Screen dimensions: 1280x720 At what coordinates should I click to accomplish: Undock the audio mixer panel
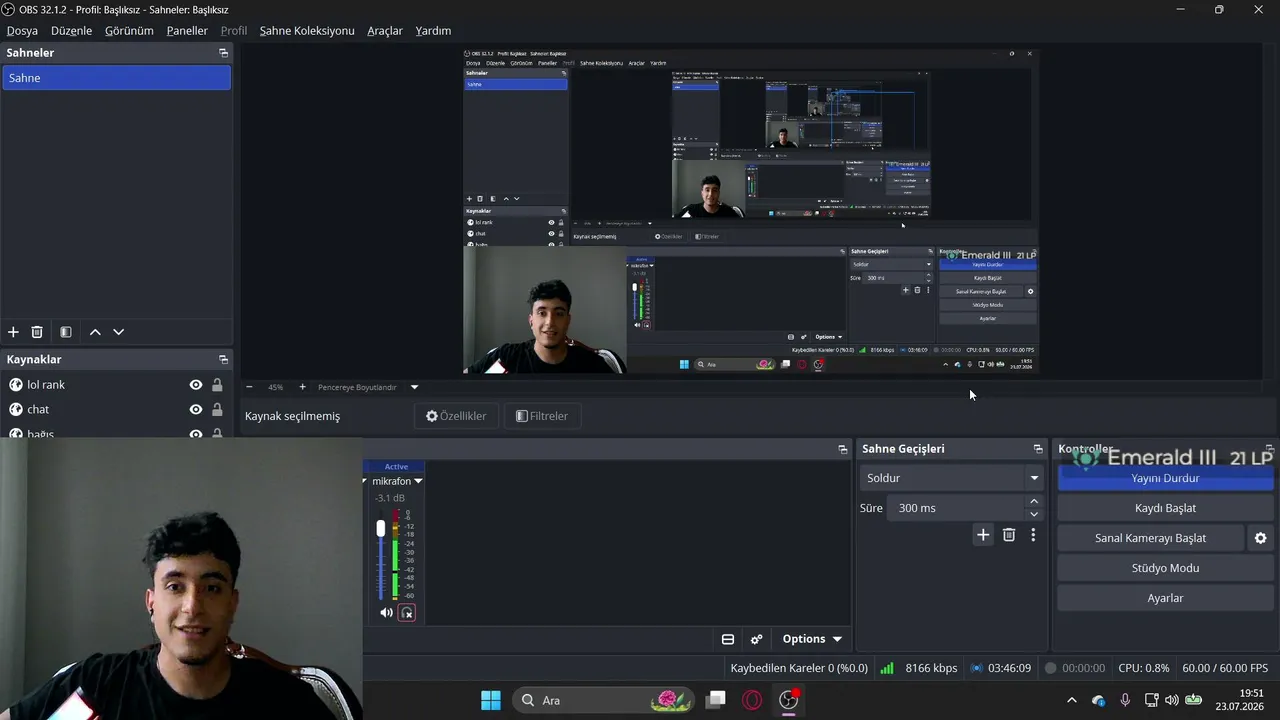[843, 450]
